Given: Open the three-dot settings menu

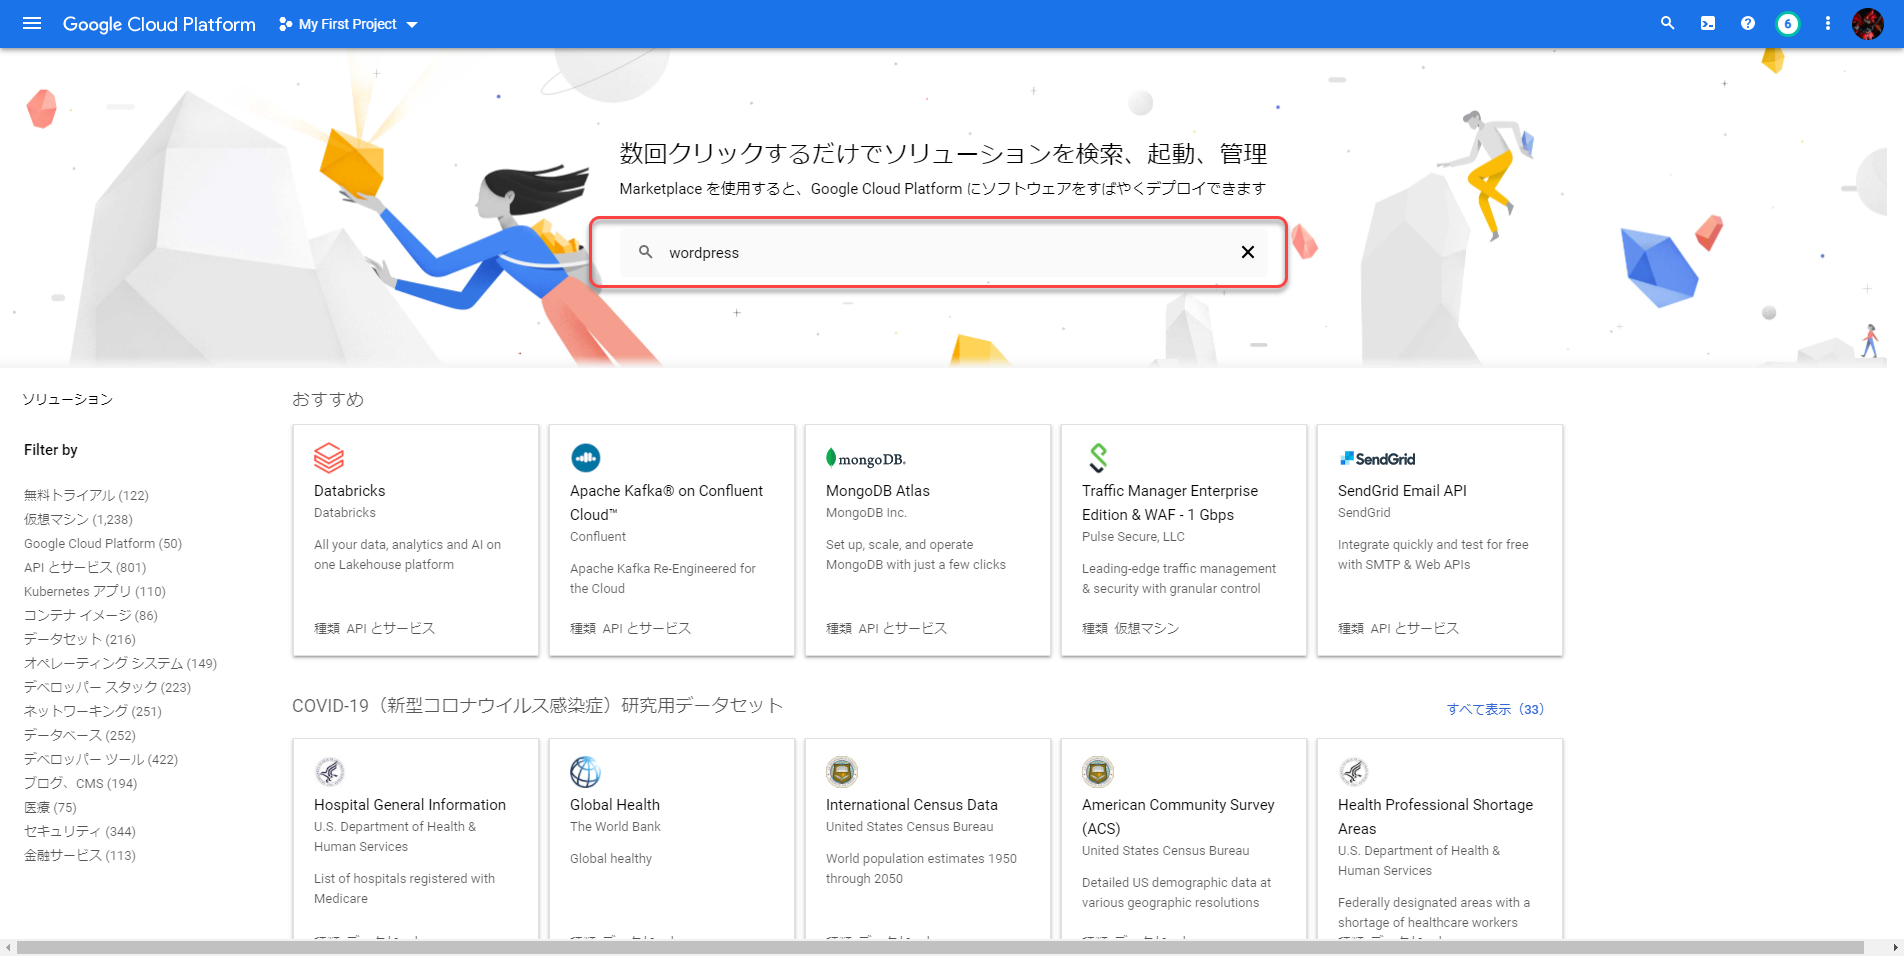Looking at the screenshot, I should [1828, 24].
